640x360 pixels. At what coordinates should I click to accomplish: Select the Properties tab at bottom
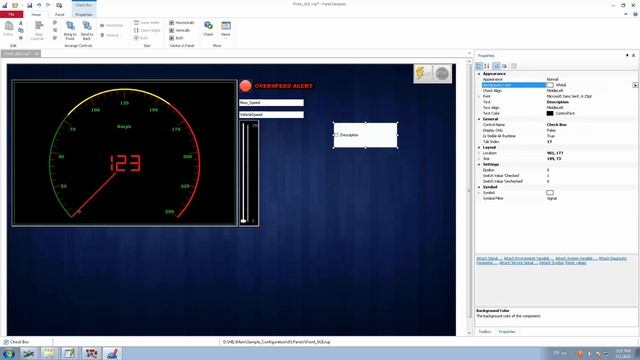pos(507,332)
